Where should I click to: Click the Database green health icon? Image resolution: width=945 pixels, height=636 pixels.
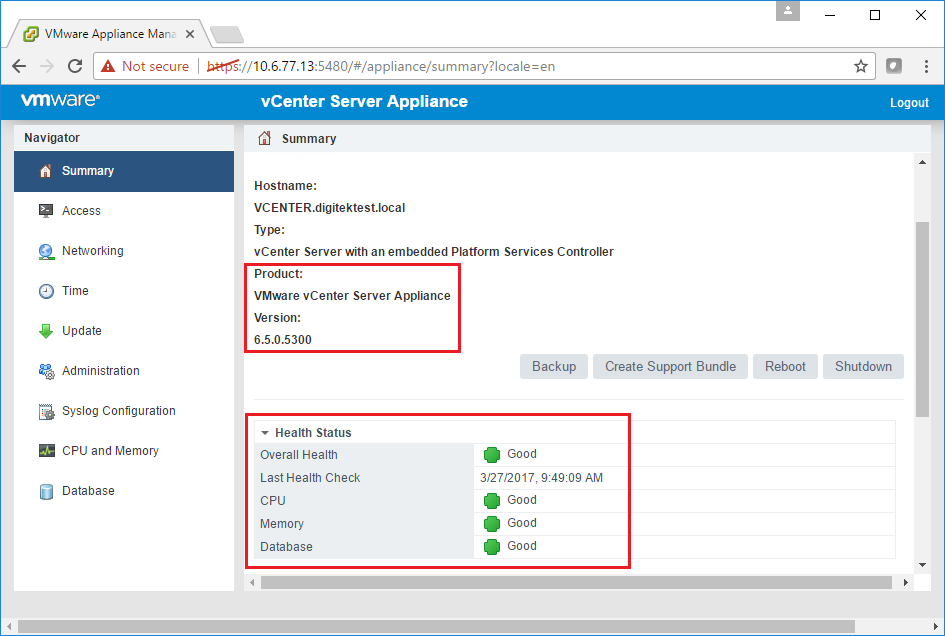[x=492, y=546]
